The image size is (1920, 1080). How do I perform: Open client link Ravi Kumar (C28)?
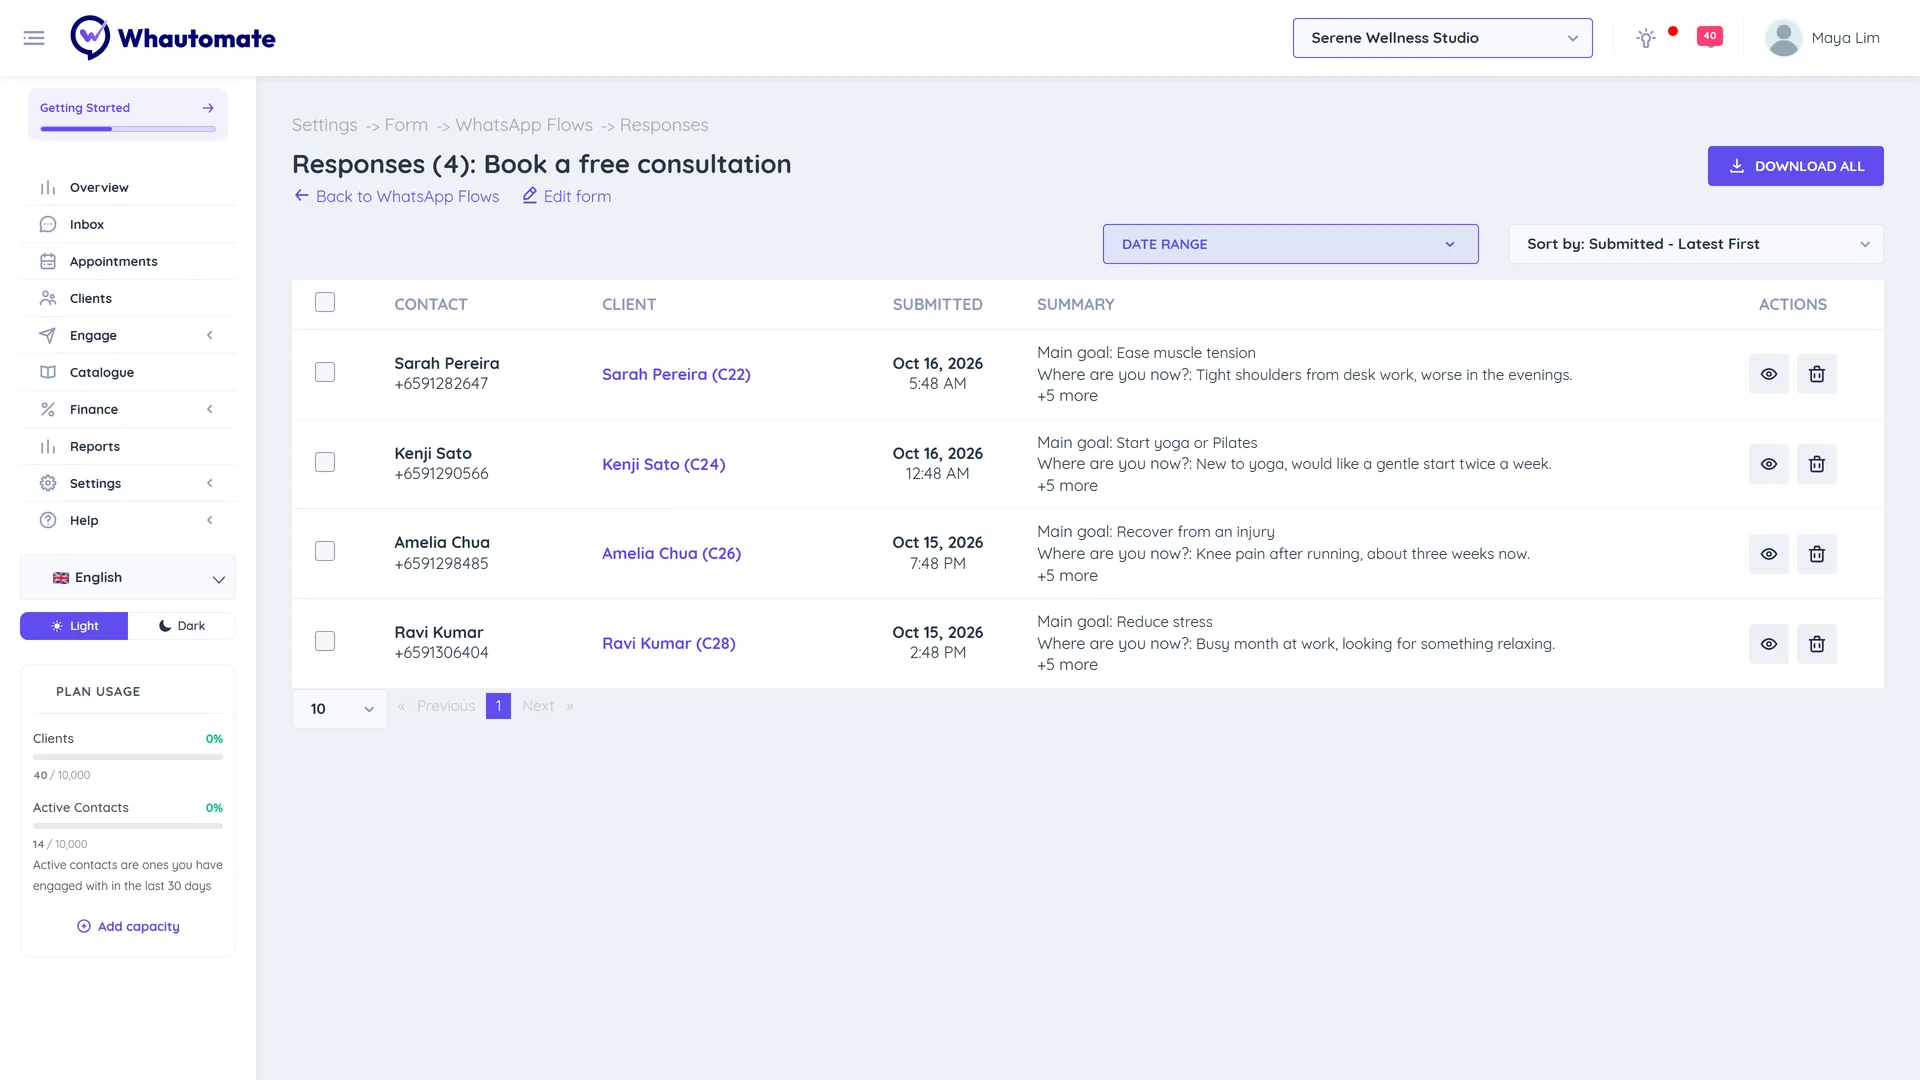coord(668,643)
